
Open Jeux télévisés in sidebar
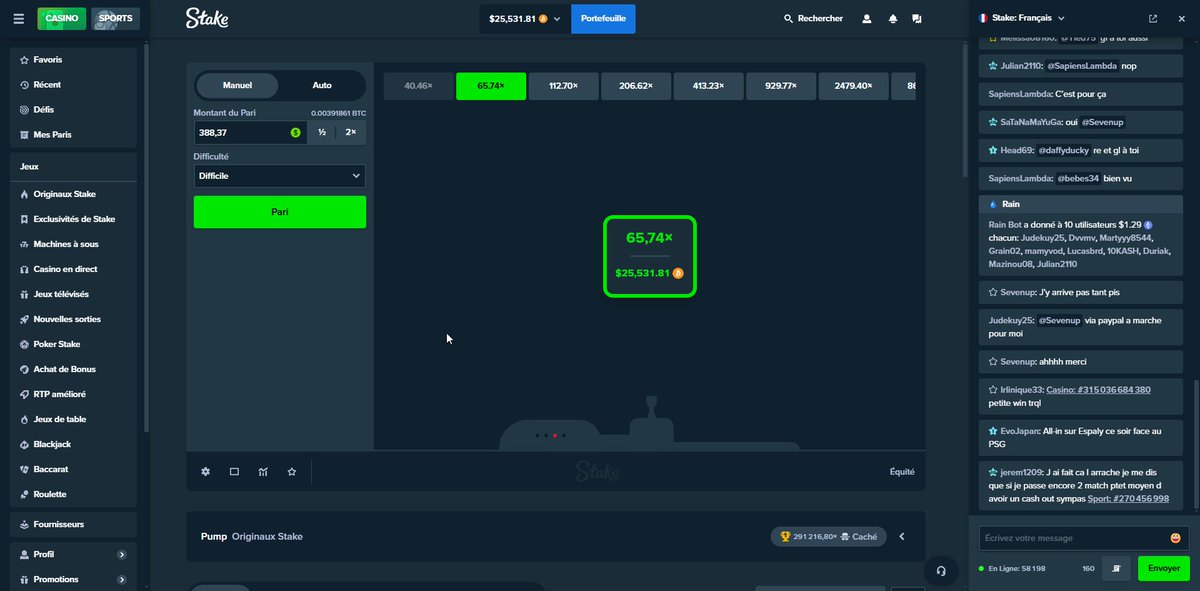point(73,294)
